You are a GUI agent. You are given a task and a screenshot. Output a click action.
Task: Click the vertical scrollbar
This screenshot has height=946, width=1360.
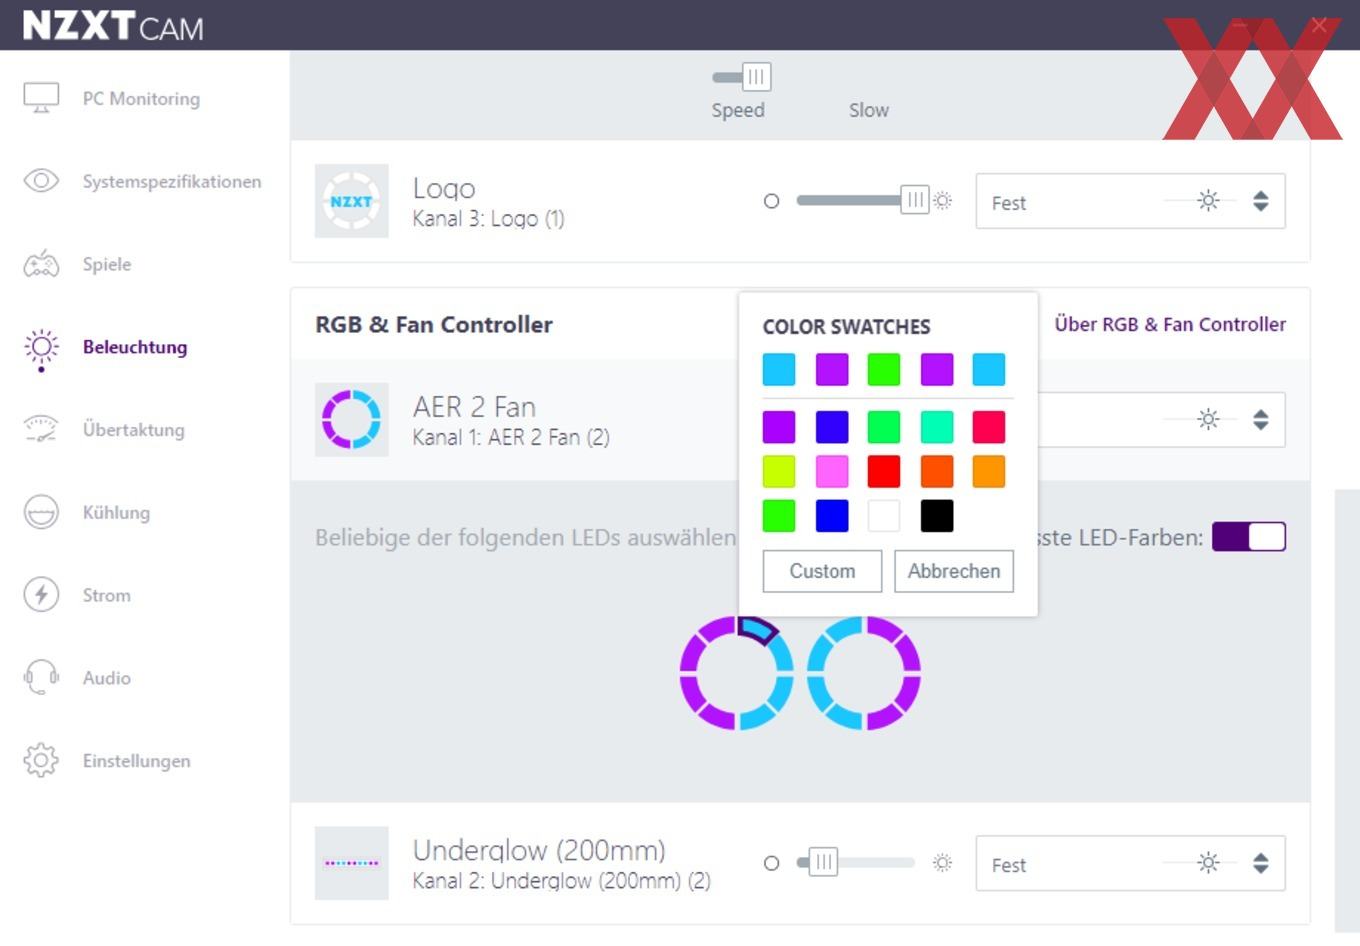click(x=1347, y=710)
